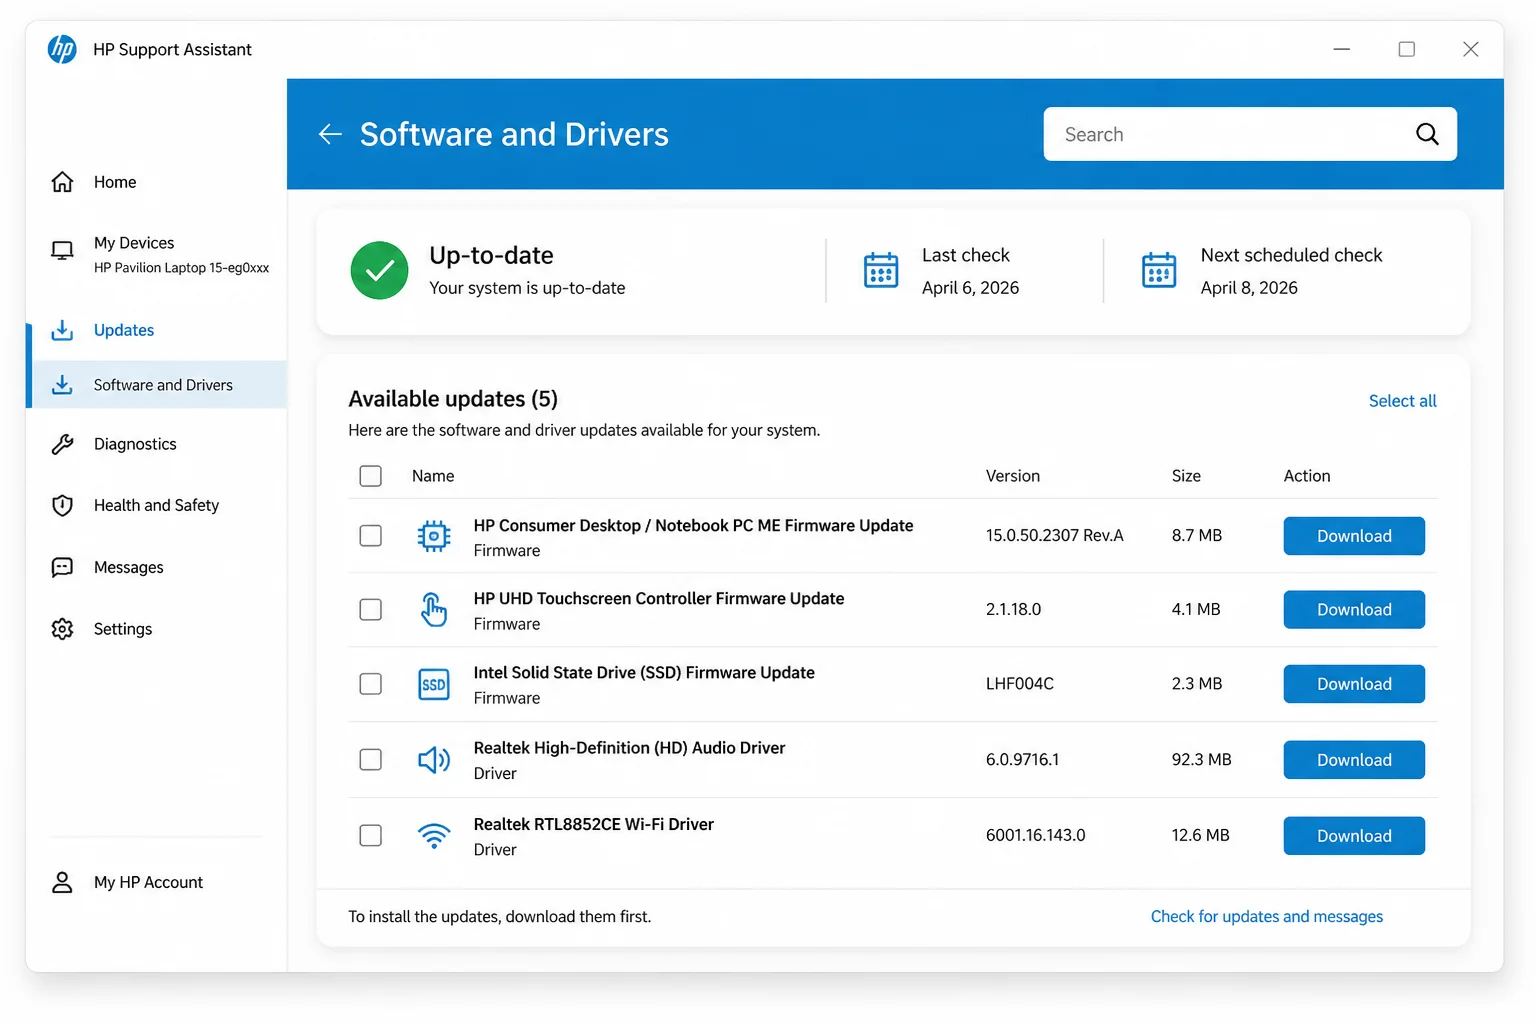Viewport: 1536px width, 1024px height.
Task: Click the HP Pavilion Laptop 15-eg0xxx text
Action: pos(182,268)
